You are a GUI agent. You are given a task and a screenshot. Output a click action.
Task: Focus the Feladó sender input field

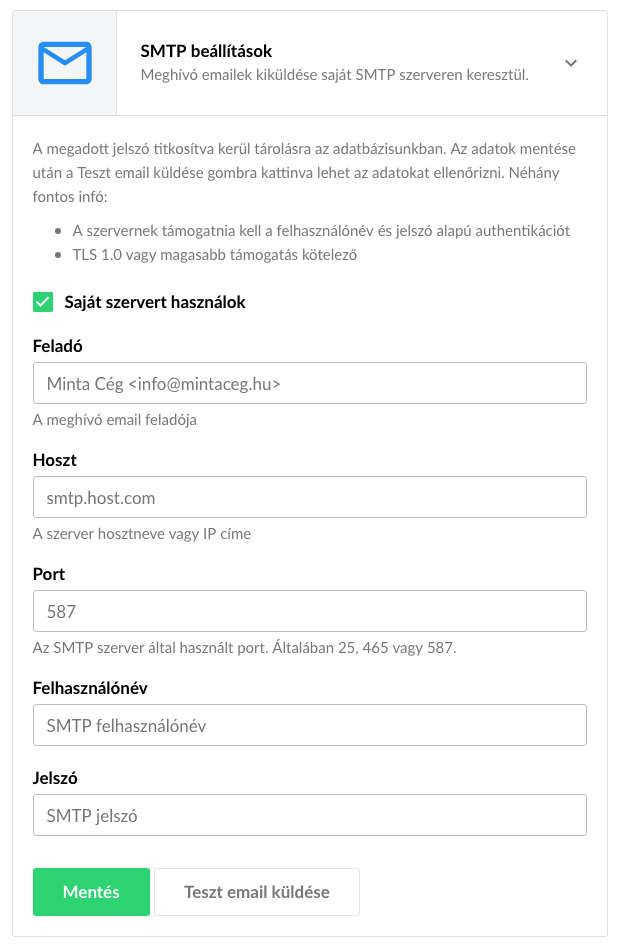pyautogui.click(x=309, y=383)
